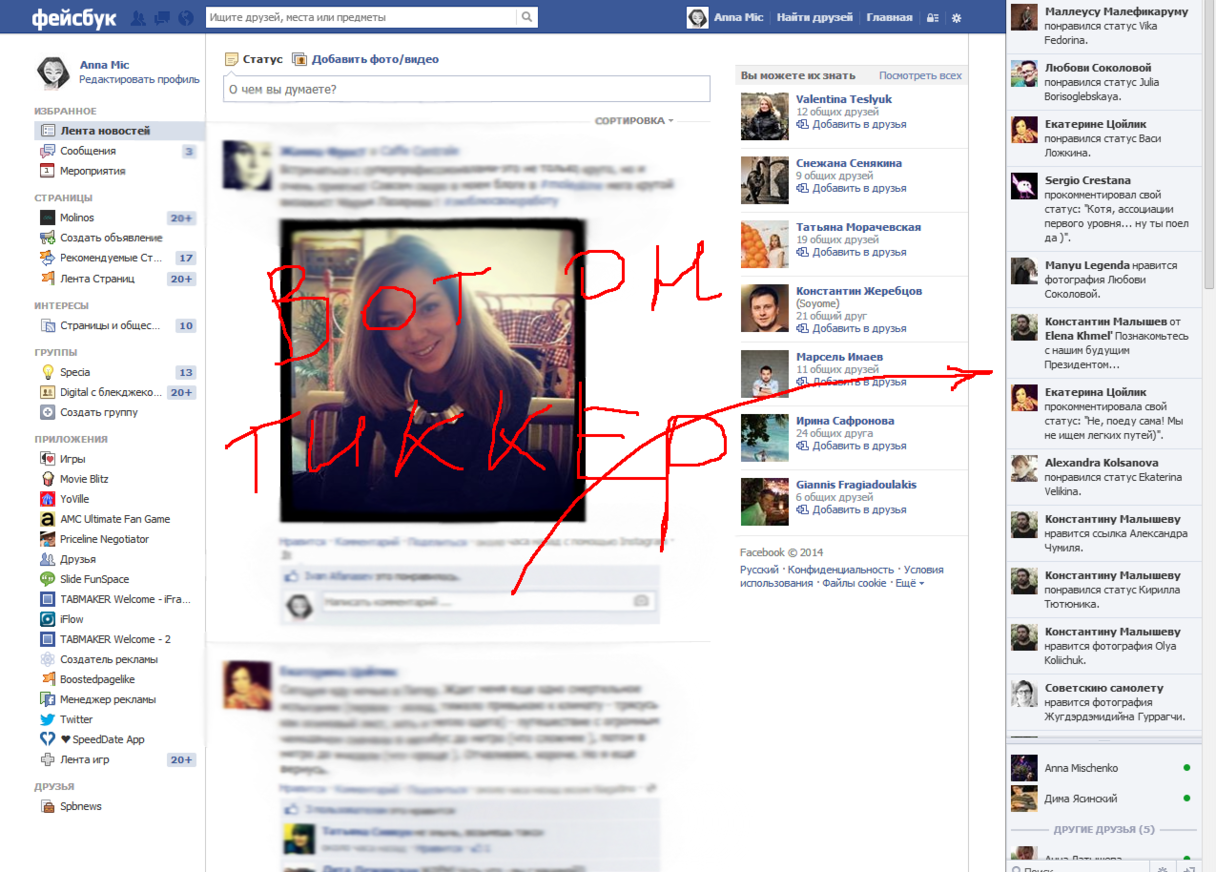Open the notifications globe icon

[185, 18]
